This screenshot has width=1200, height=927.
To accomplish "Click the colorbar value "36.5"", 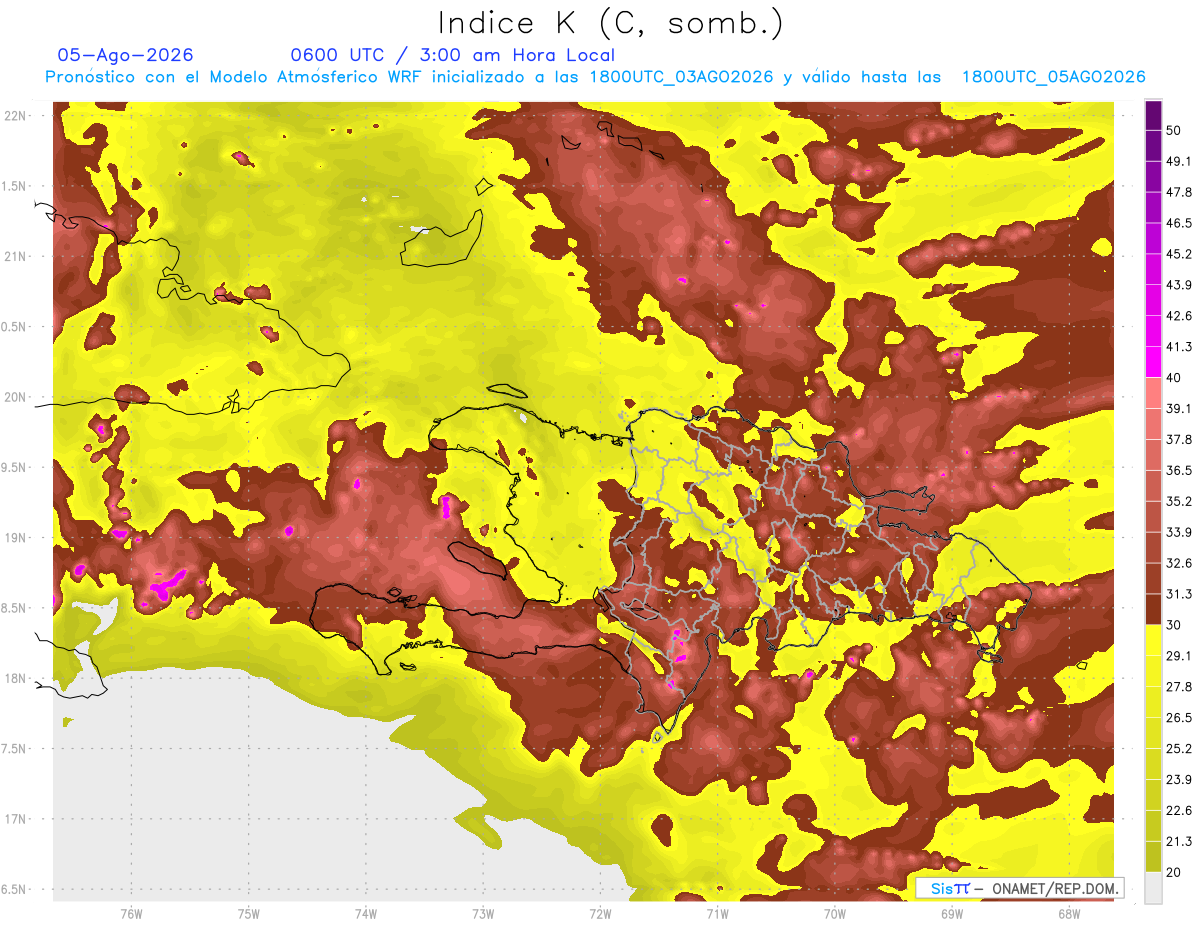I will click(1178, 470).
